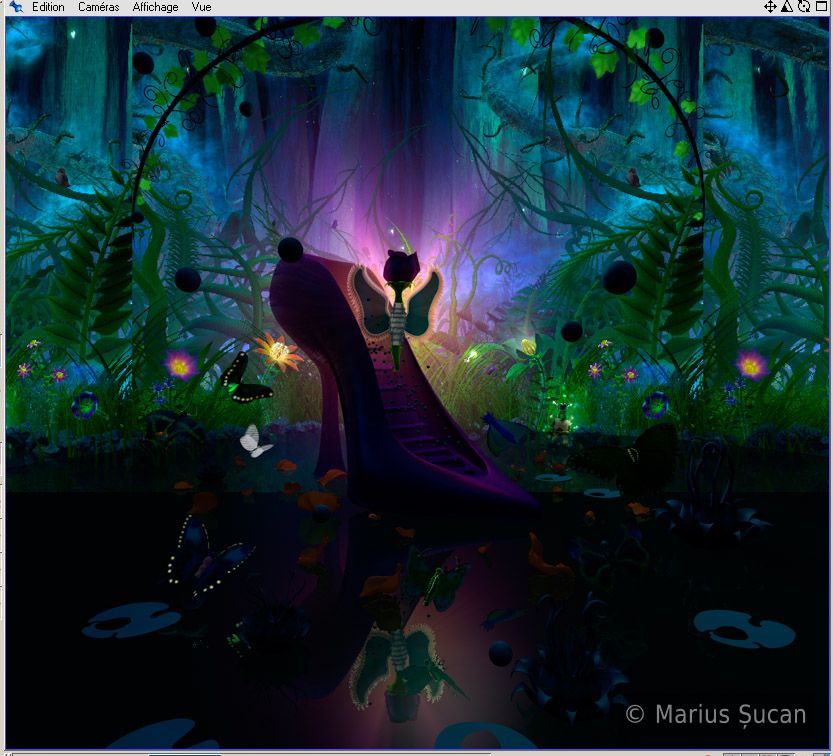Screen dimensions: 833x756
Task: Open the Caméras menu
Action: (x=98, y=7)
